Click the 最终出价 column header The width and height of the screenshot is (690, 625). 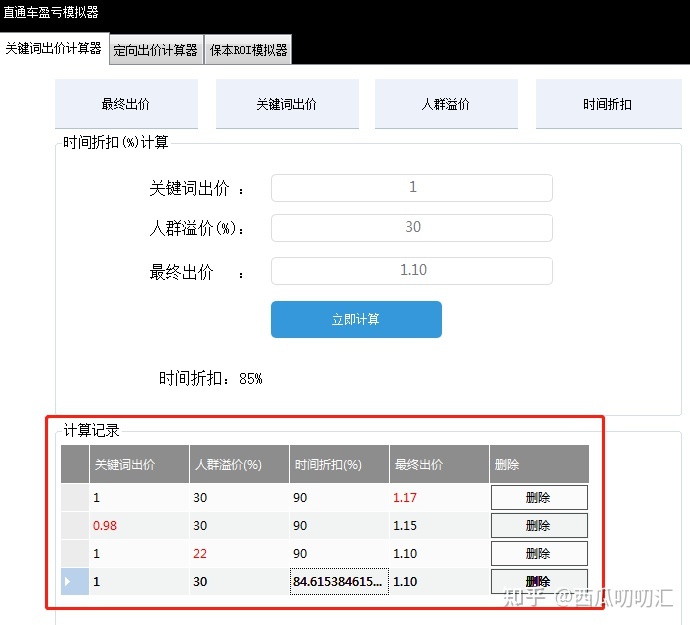pos(439,464)
